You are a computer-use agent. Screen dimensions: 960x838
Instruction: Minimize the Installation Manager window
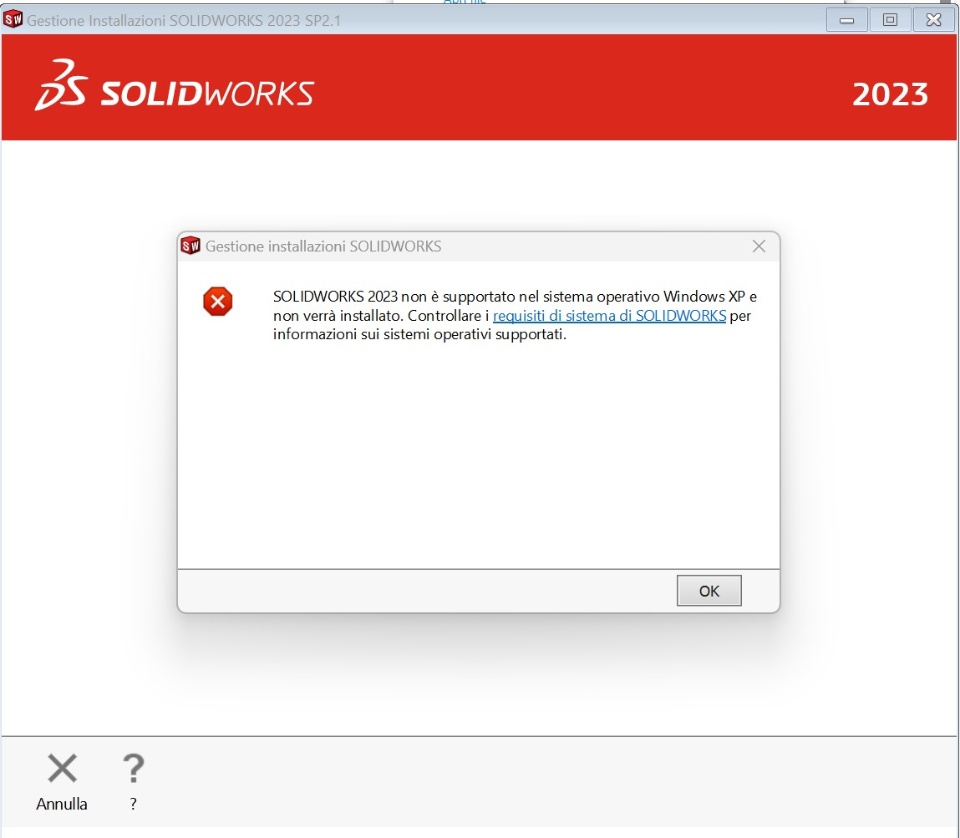(x=846, y=20)
